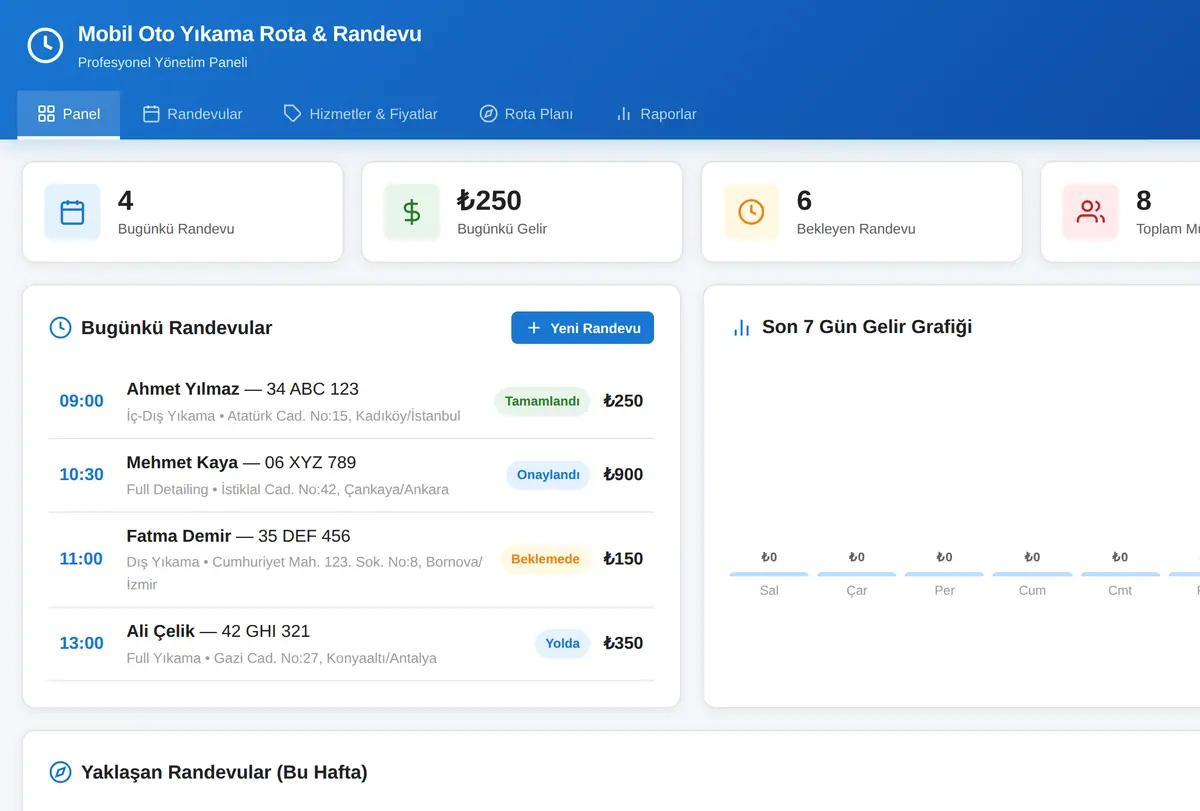Click the orange clock icon on Bekleyen Randevu card

point(751,212)
